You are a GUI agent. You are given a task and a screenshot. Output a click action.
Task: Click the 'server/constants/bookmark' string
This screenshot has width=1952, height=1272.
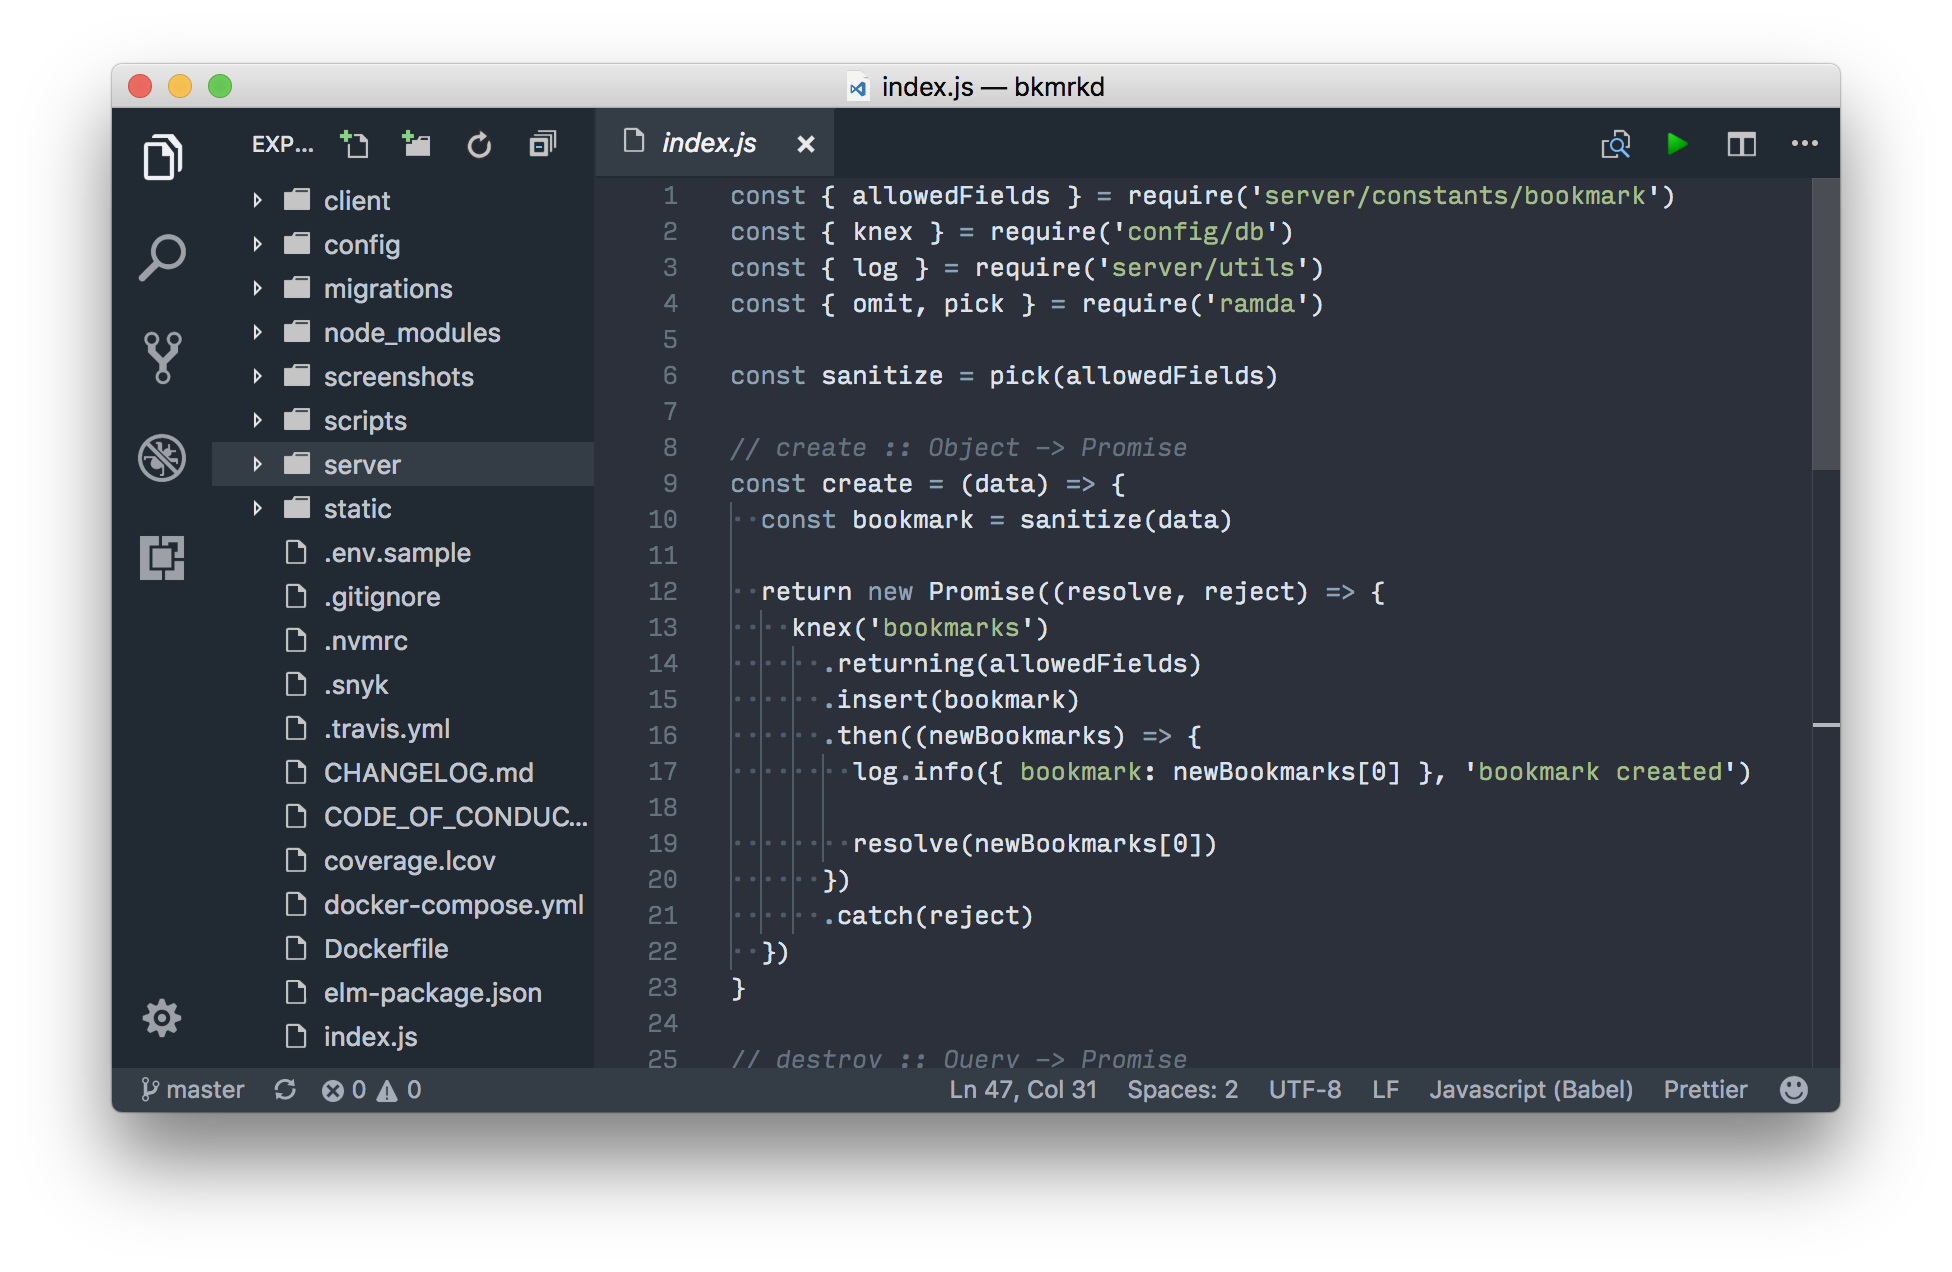tap(1454, 195)
